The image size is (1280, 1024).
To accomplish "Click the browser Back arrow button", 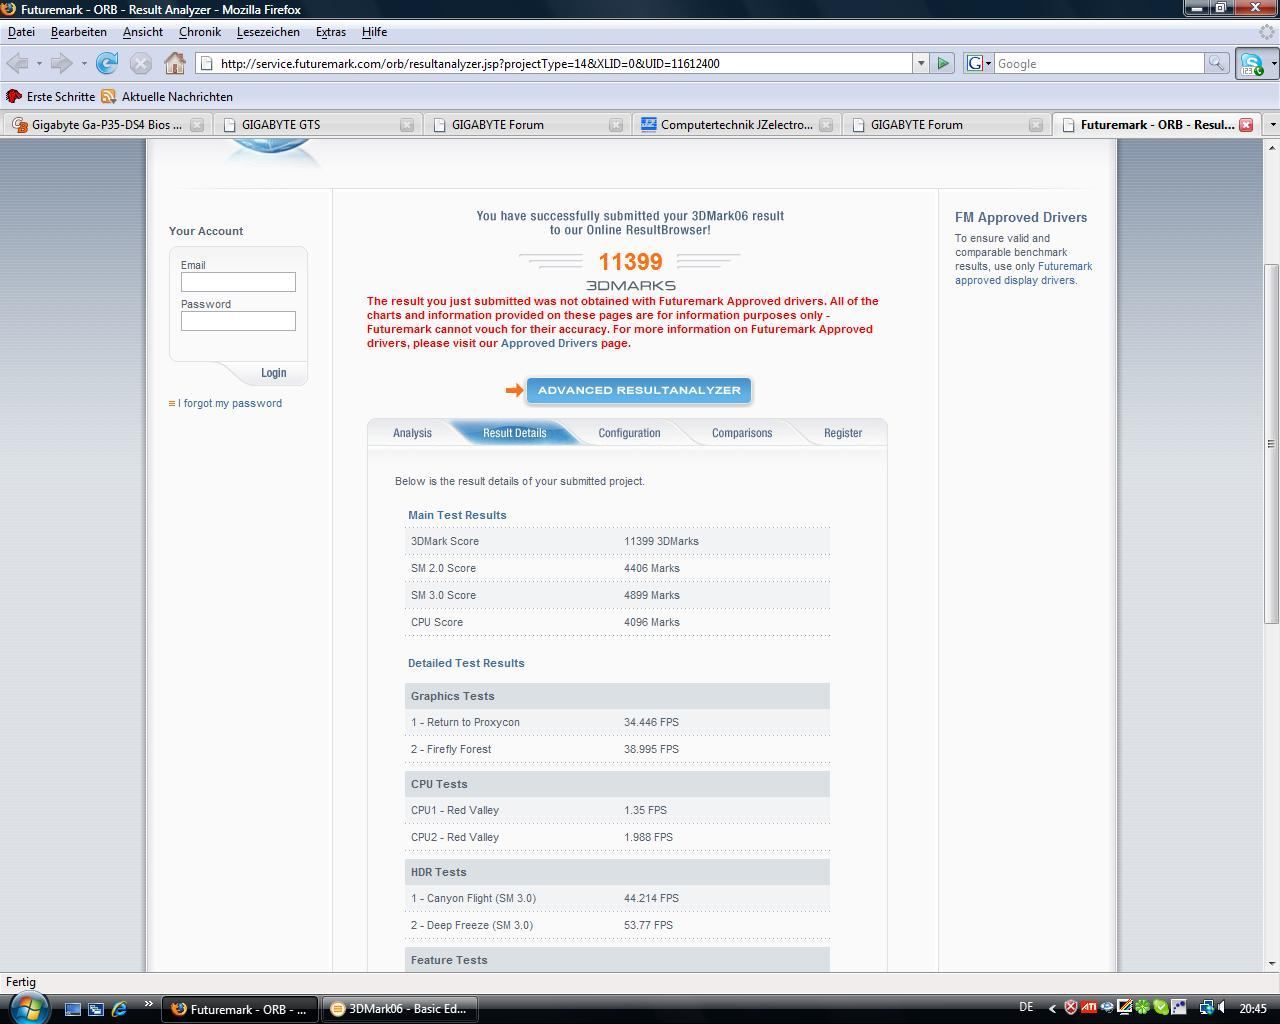I will 17,63.
